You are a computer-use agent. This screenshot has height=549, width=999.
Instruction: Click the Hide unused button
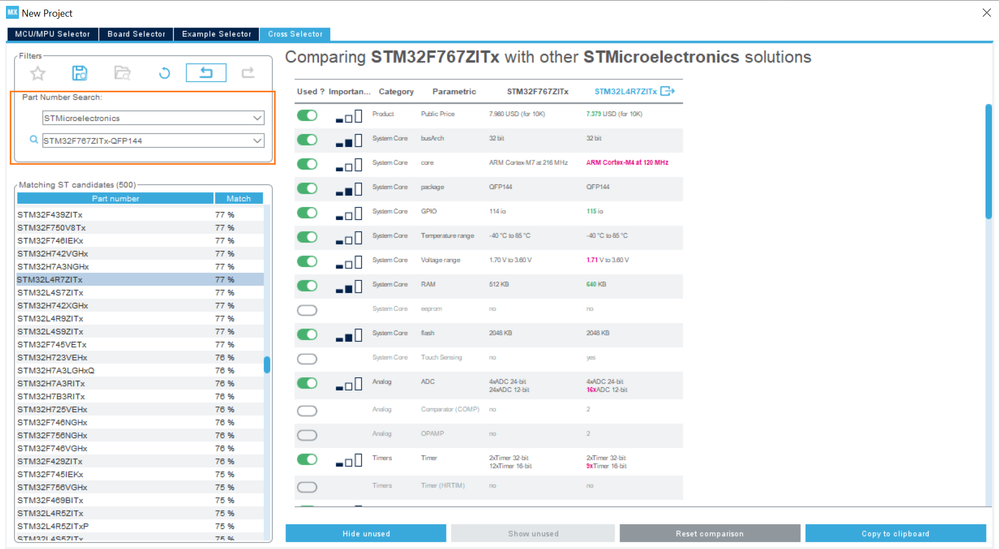coord(366,534)
